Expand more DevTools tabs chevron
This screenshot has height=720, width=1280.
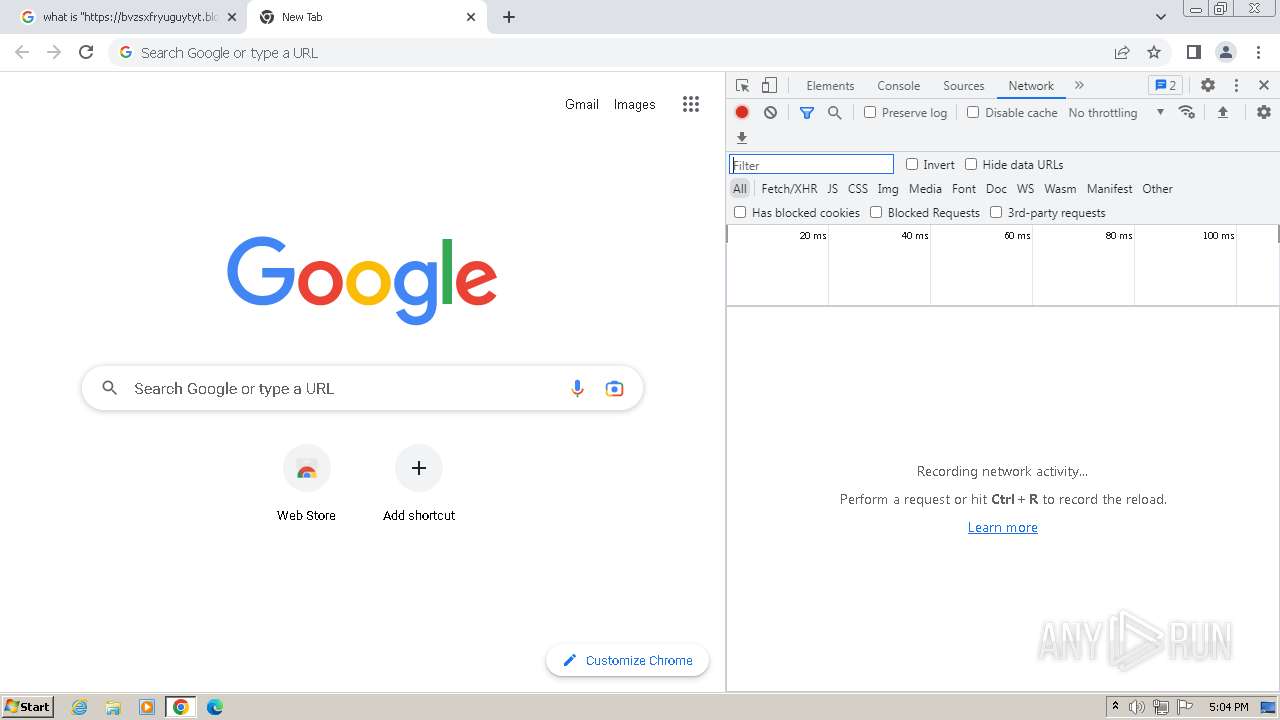1079,86
